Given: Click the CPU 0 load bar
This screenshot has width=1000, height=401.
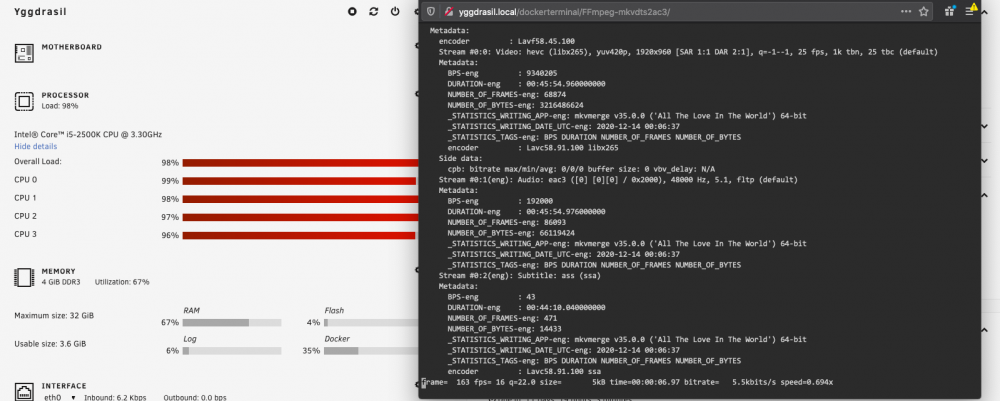Looking at the screenshot, I should coord(299,181).
